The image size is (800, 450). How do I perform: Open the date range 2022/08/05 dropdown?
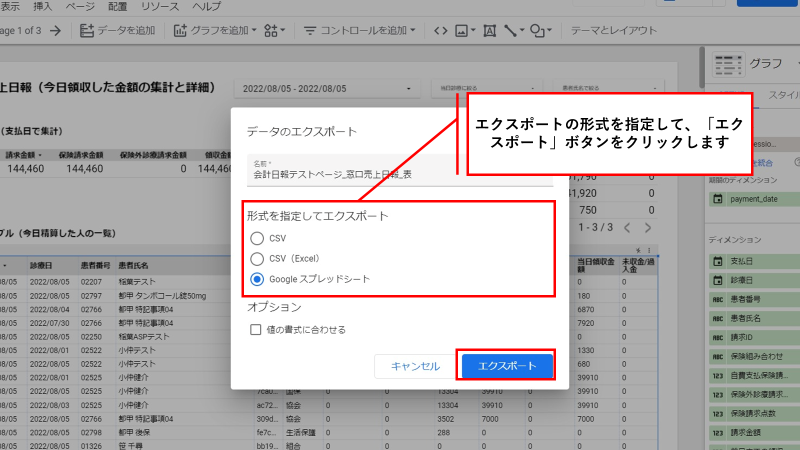coord(327,89)
